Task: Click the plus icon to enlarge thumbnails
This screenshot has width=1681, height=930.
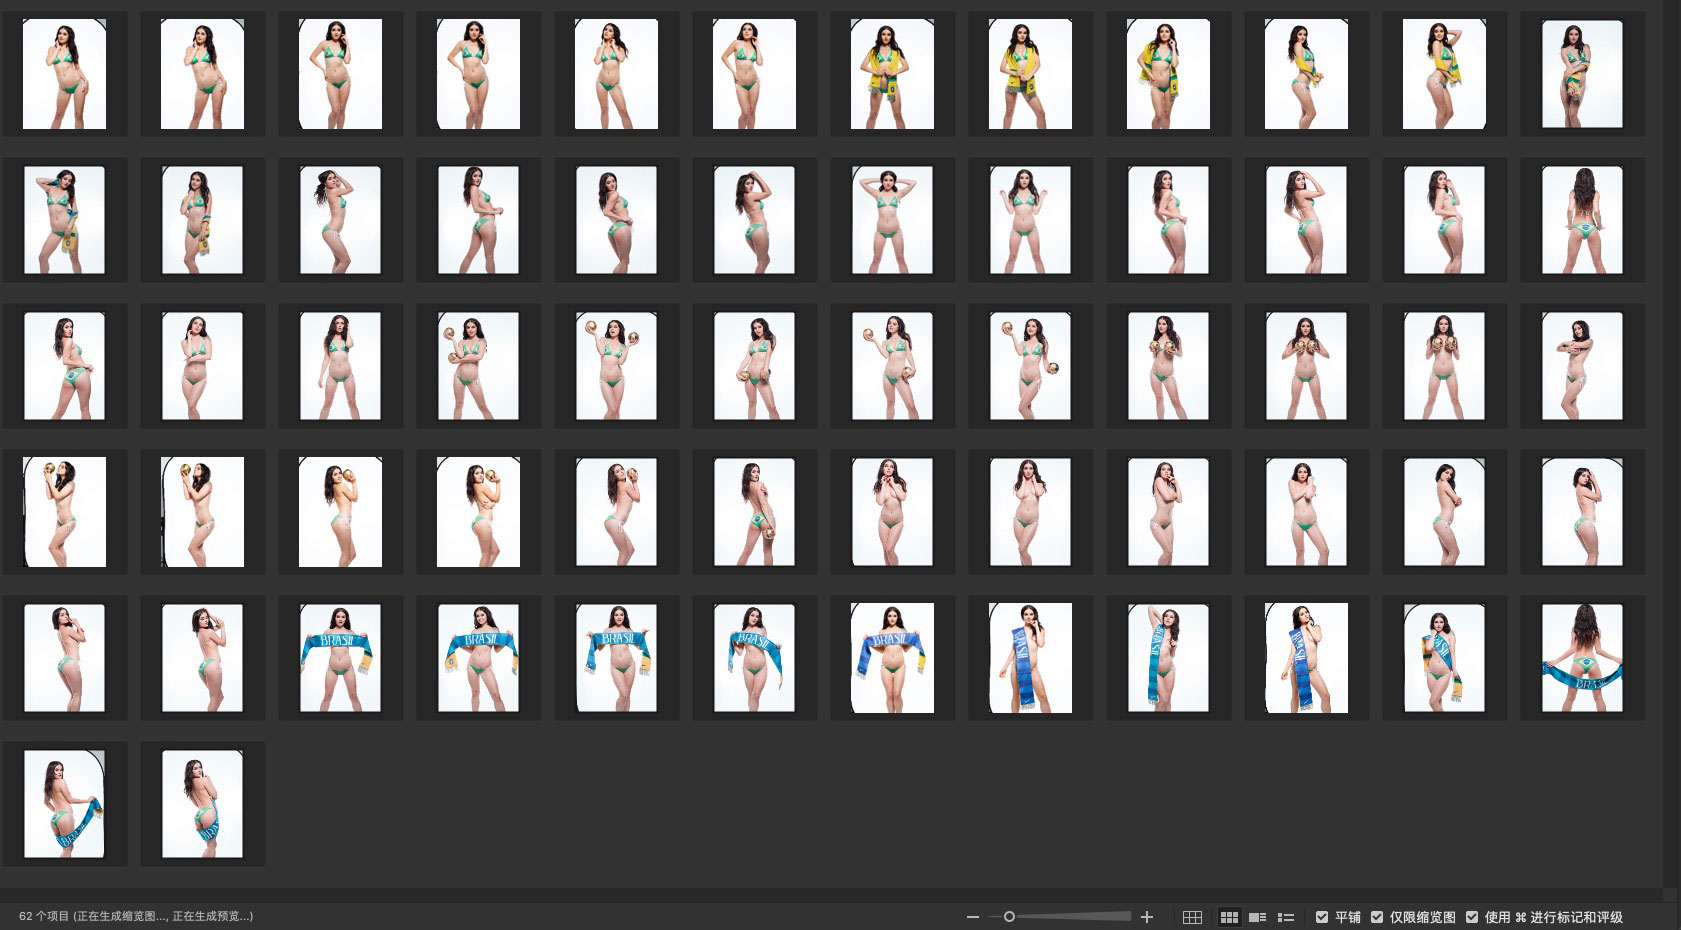Action: (x=1147, y=917)
